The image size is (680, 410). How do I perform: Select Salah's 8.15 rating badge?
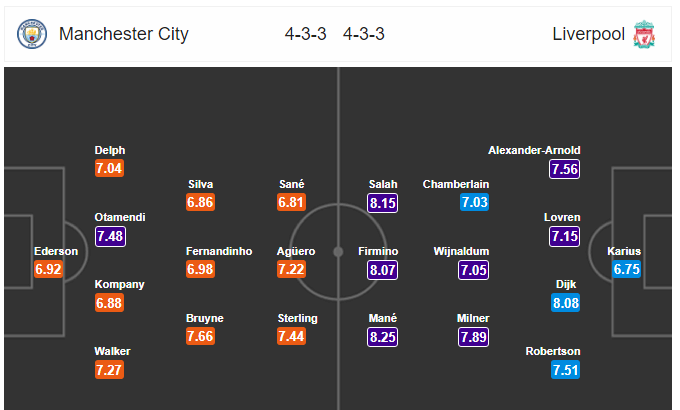[382, 203]
